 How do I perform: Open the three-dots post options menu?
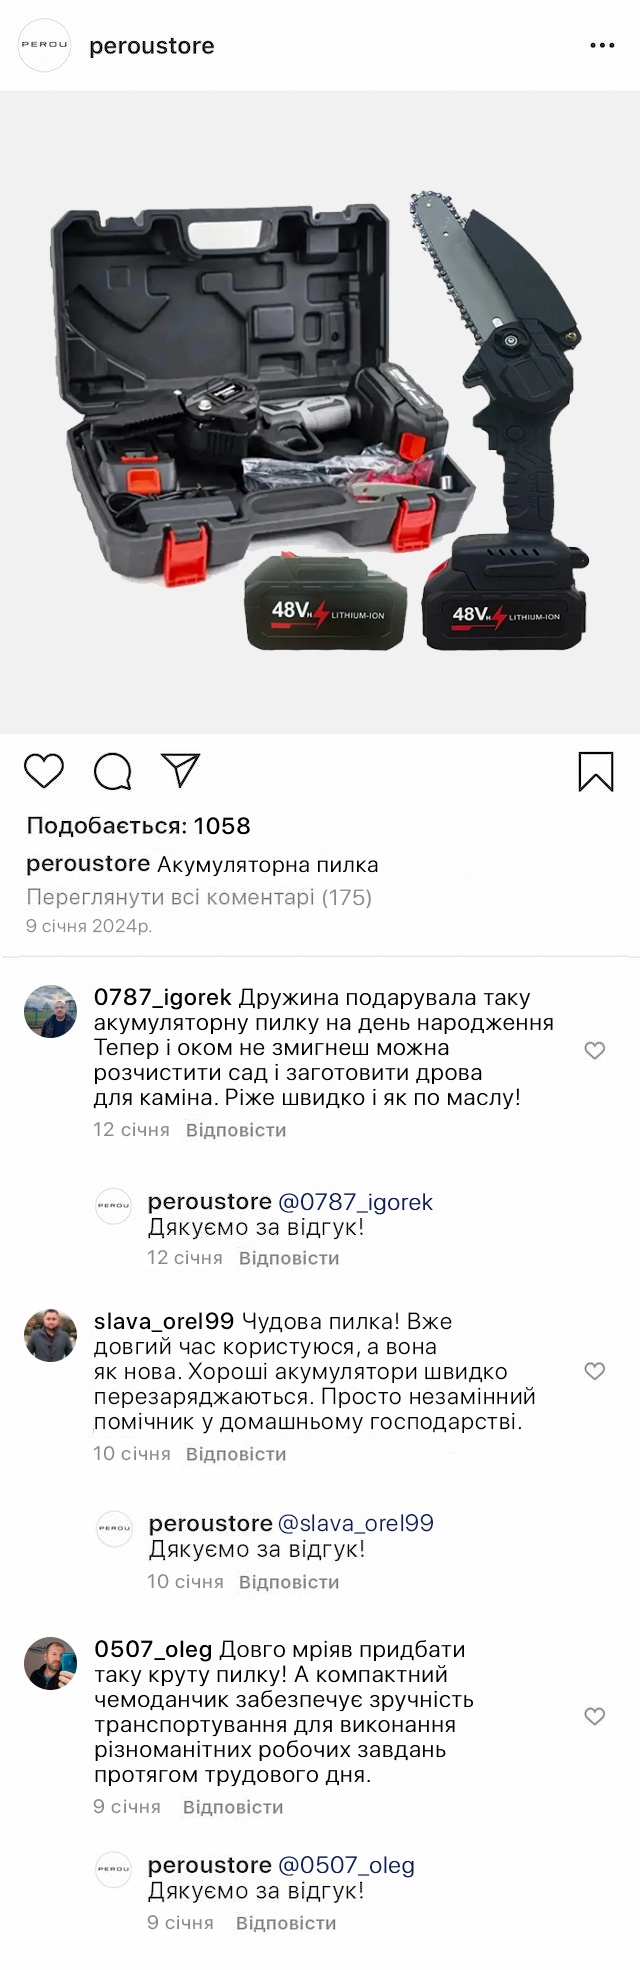tap(602, 46)
